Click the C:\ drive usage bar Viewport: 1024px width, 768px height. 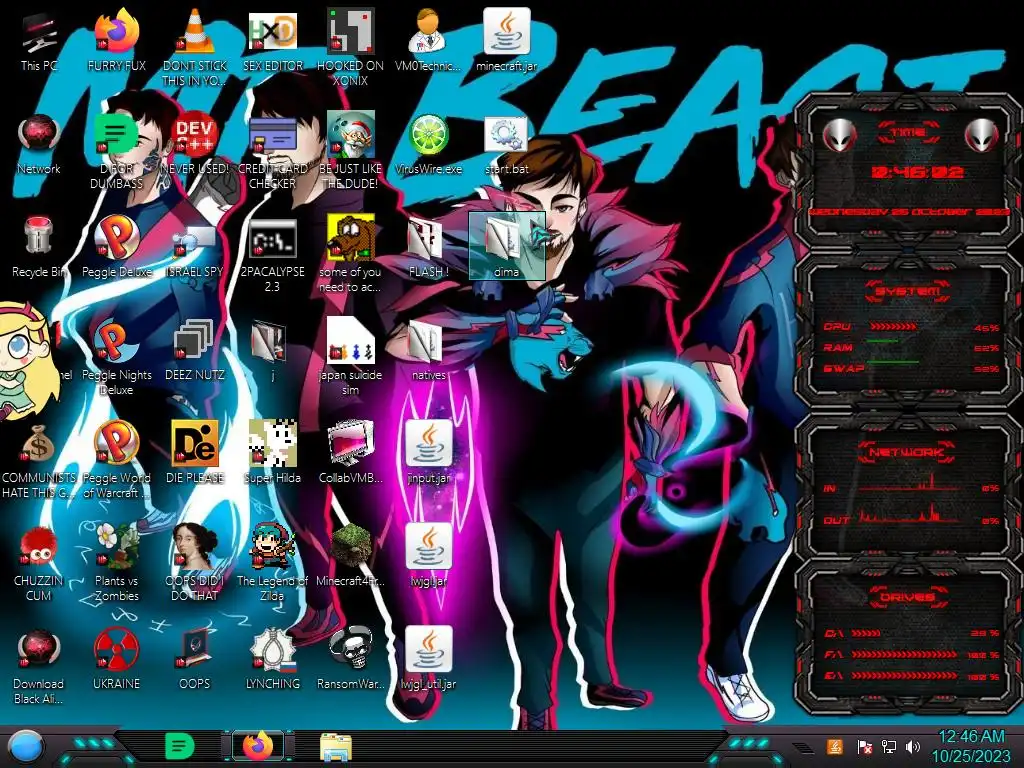click(867, 633)
